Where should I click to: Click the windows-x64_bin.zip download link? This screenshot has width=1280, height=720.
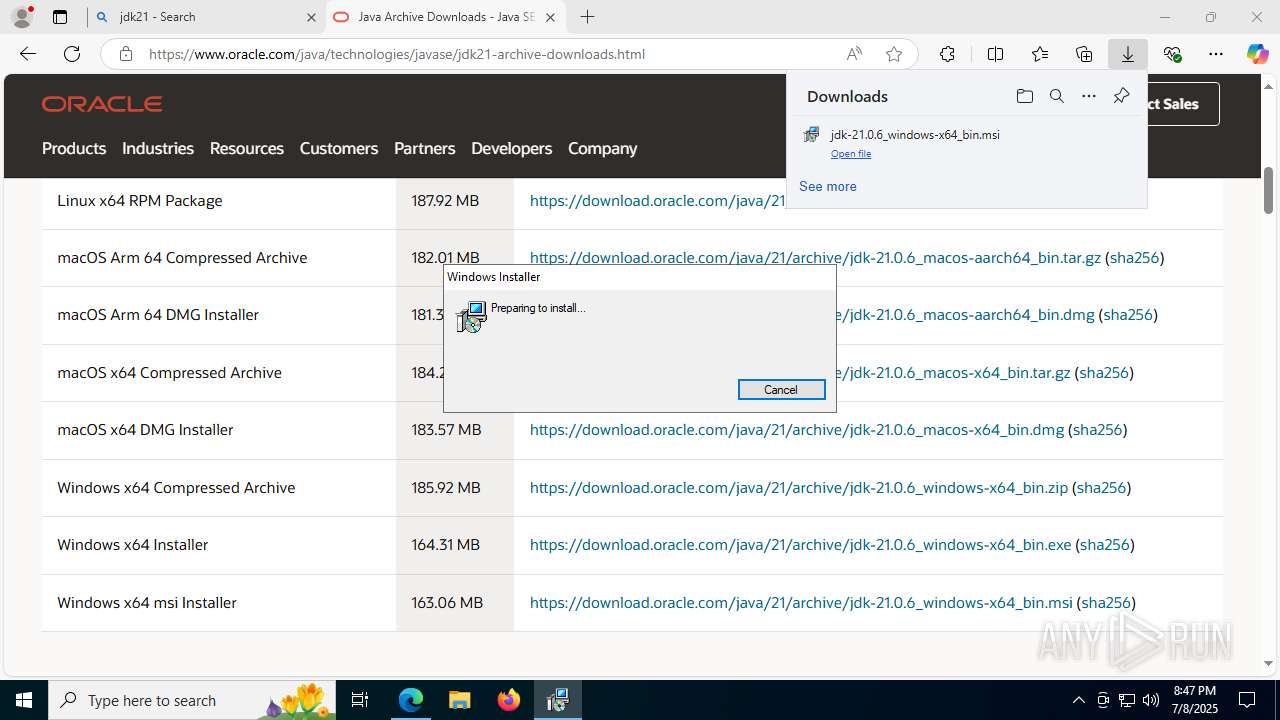[799, 488]
